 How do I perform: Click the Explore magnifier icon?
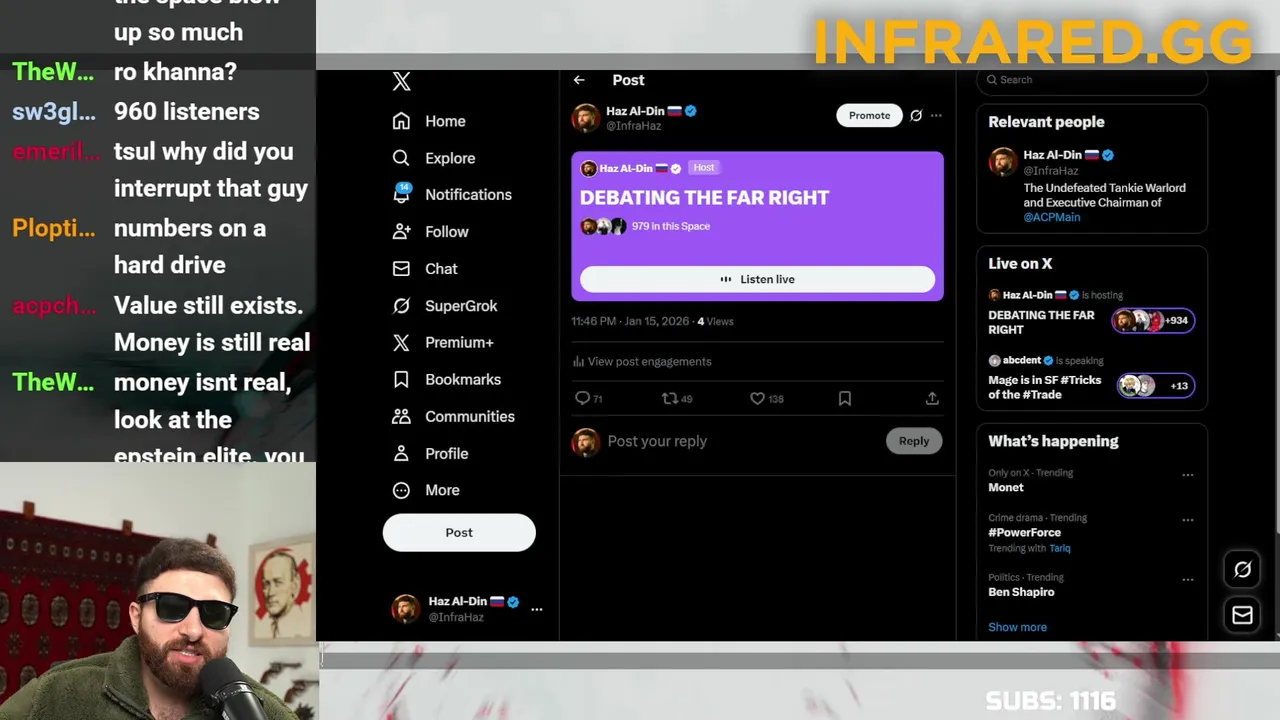(x=401, y=158)
